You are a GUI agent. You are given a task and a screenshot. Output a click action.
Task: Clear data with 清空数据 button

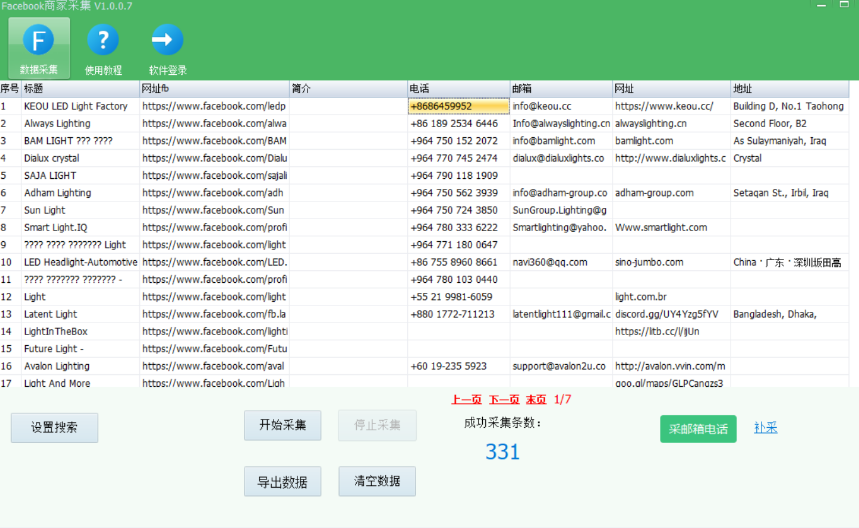377,481
